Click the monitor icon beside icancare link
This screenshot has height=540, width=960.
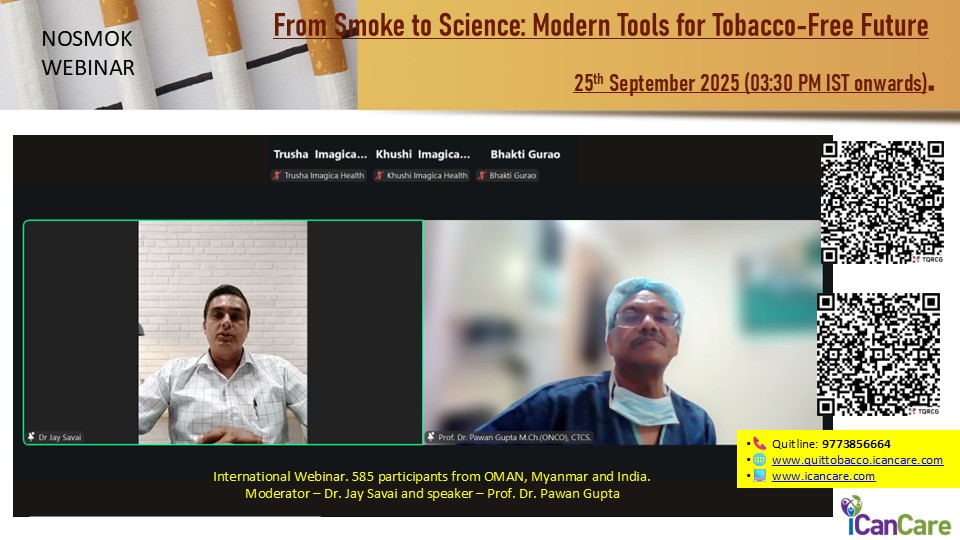pyautogui.click(x=760, y=475)
